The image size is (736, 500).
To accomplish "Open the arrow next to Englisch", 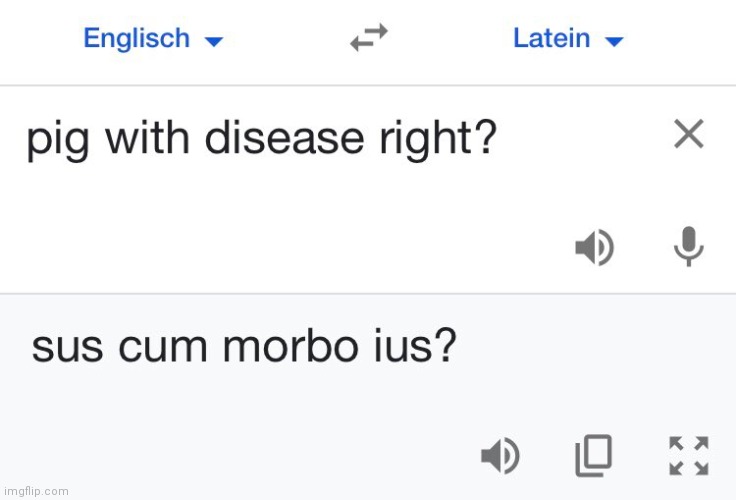I will (x=213, y=42).
